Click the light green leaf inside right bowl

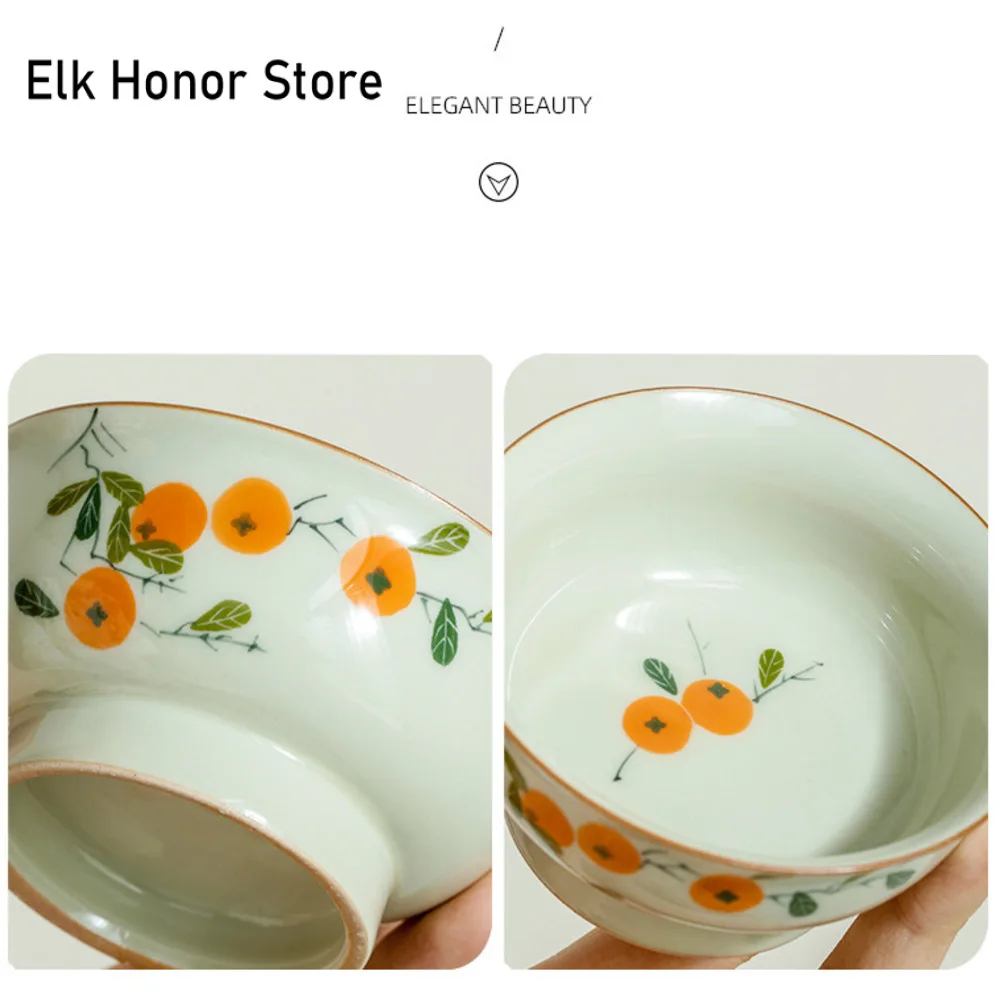point(771,667)
